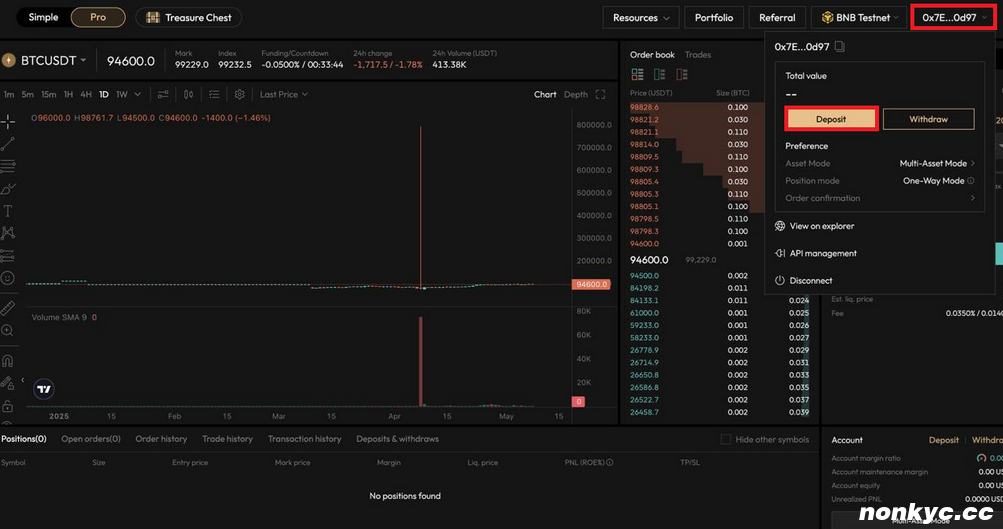
Task: Expand chart to fullscreen
Action: point(600,94)
